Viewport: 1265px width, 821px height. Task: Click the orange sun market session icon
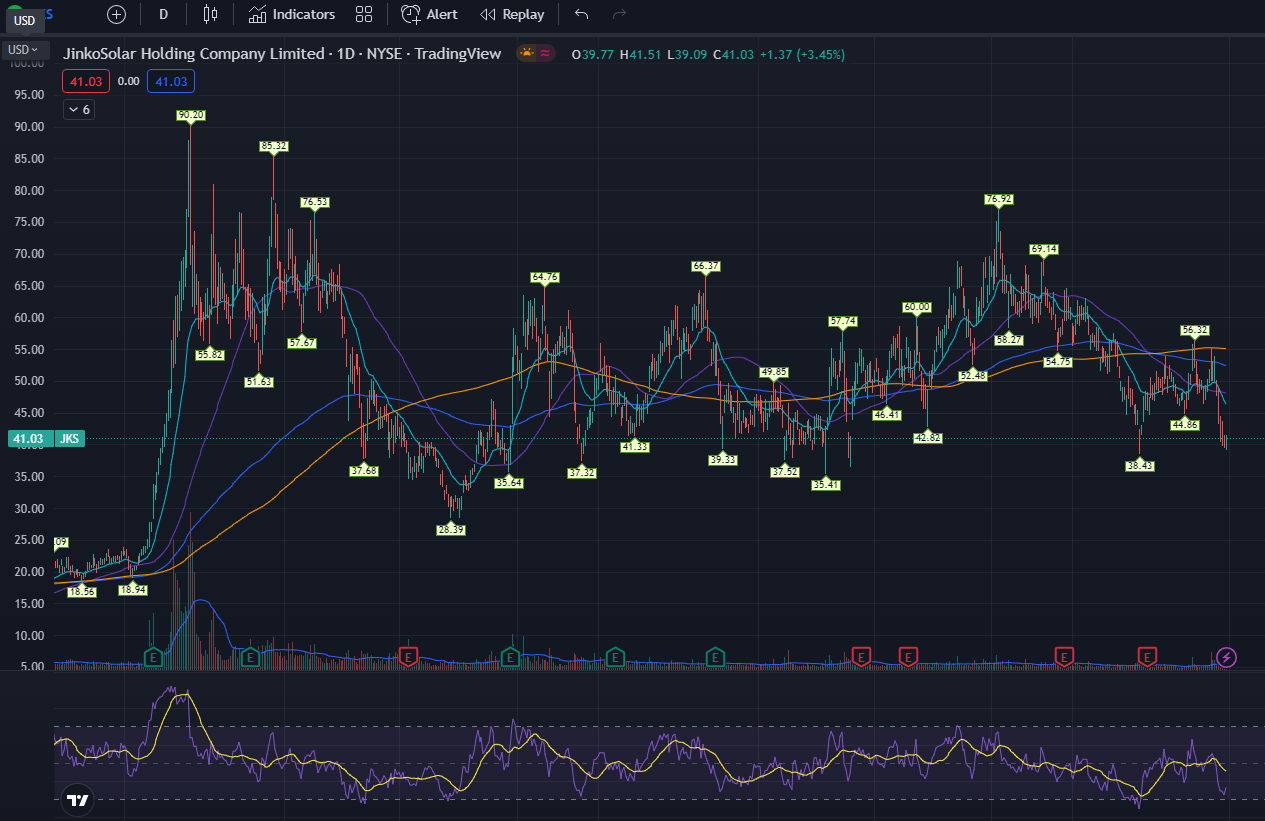527,54
